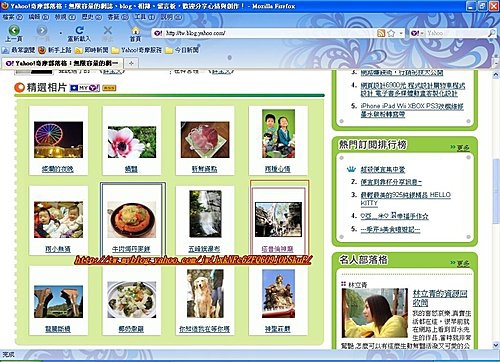Open the 今日新聞 bookmark folder

click(x=182, y=50)
